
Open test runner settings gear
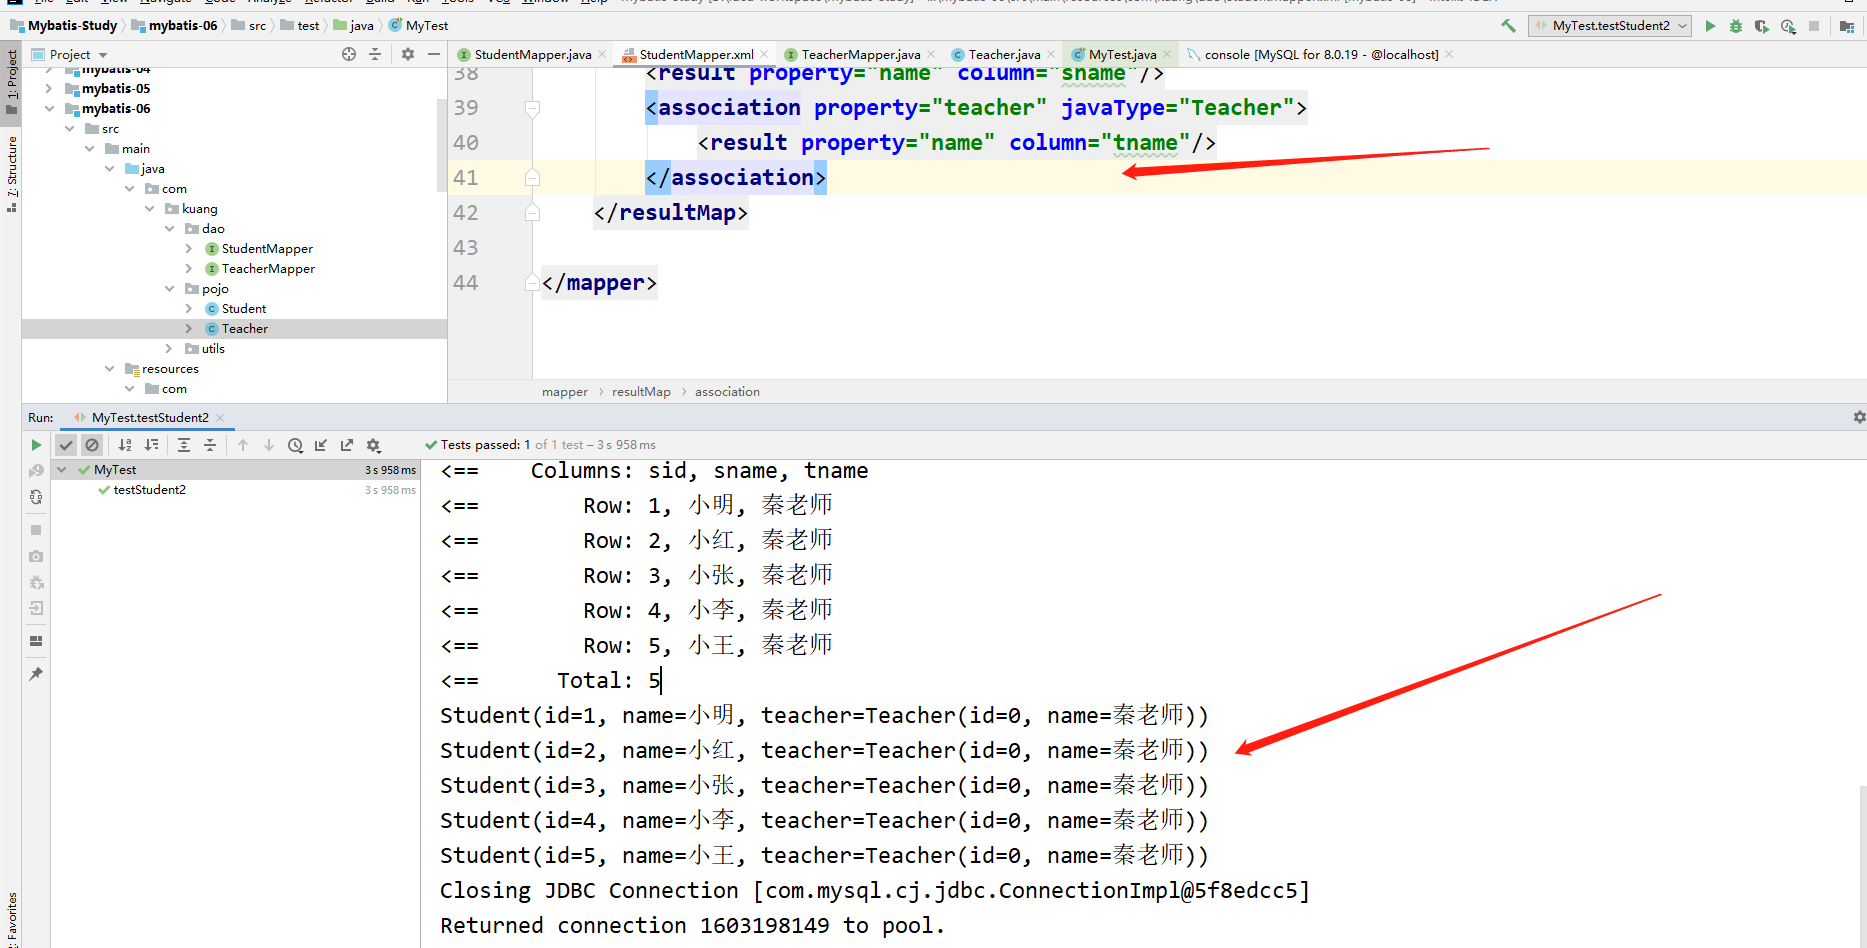pyautogui.click(x=373, y=445)
